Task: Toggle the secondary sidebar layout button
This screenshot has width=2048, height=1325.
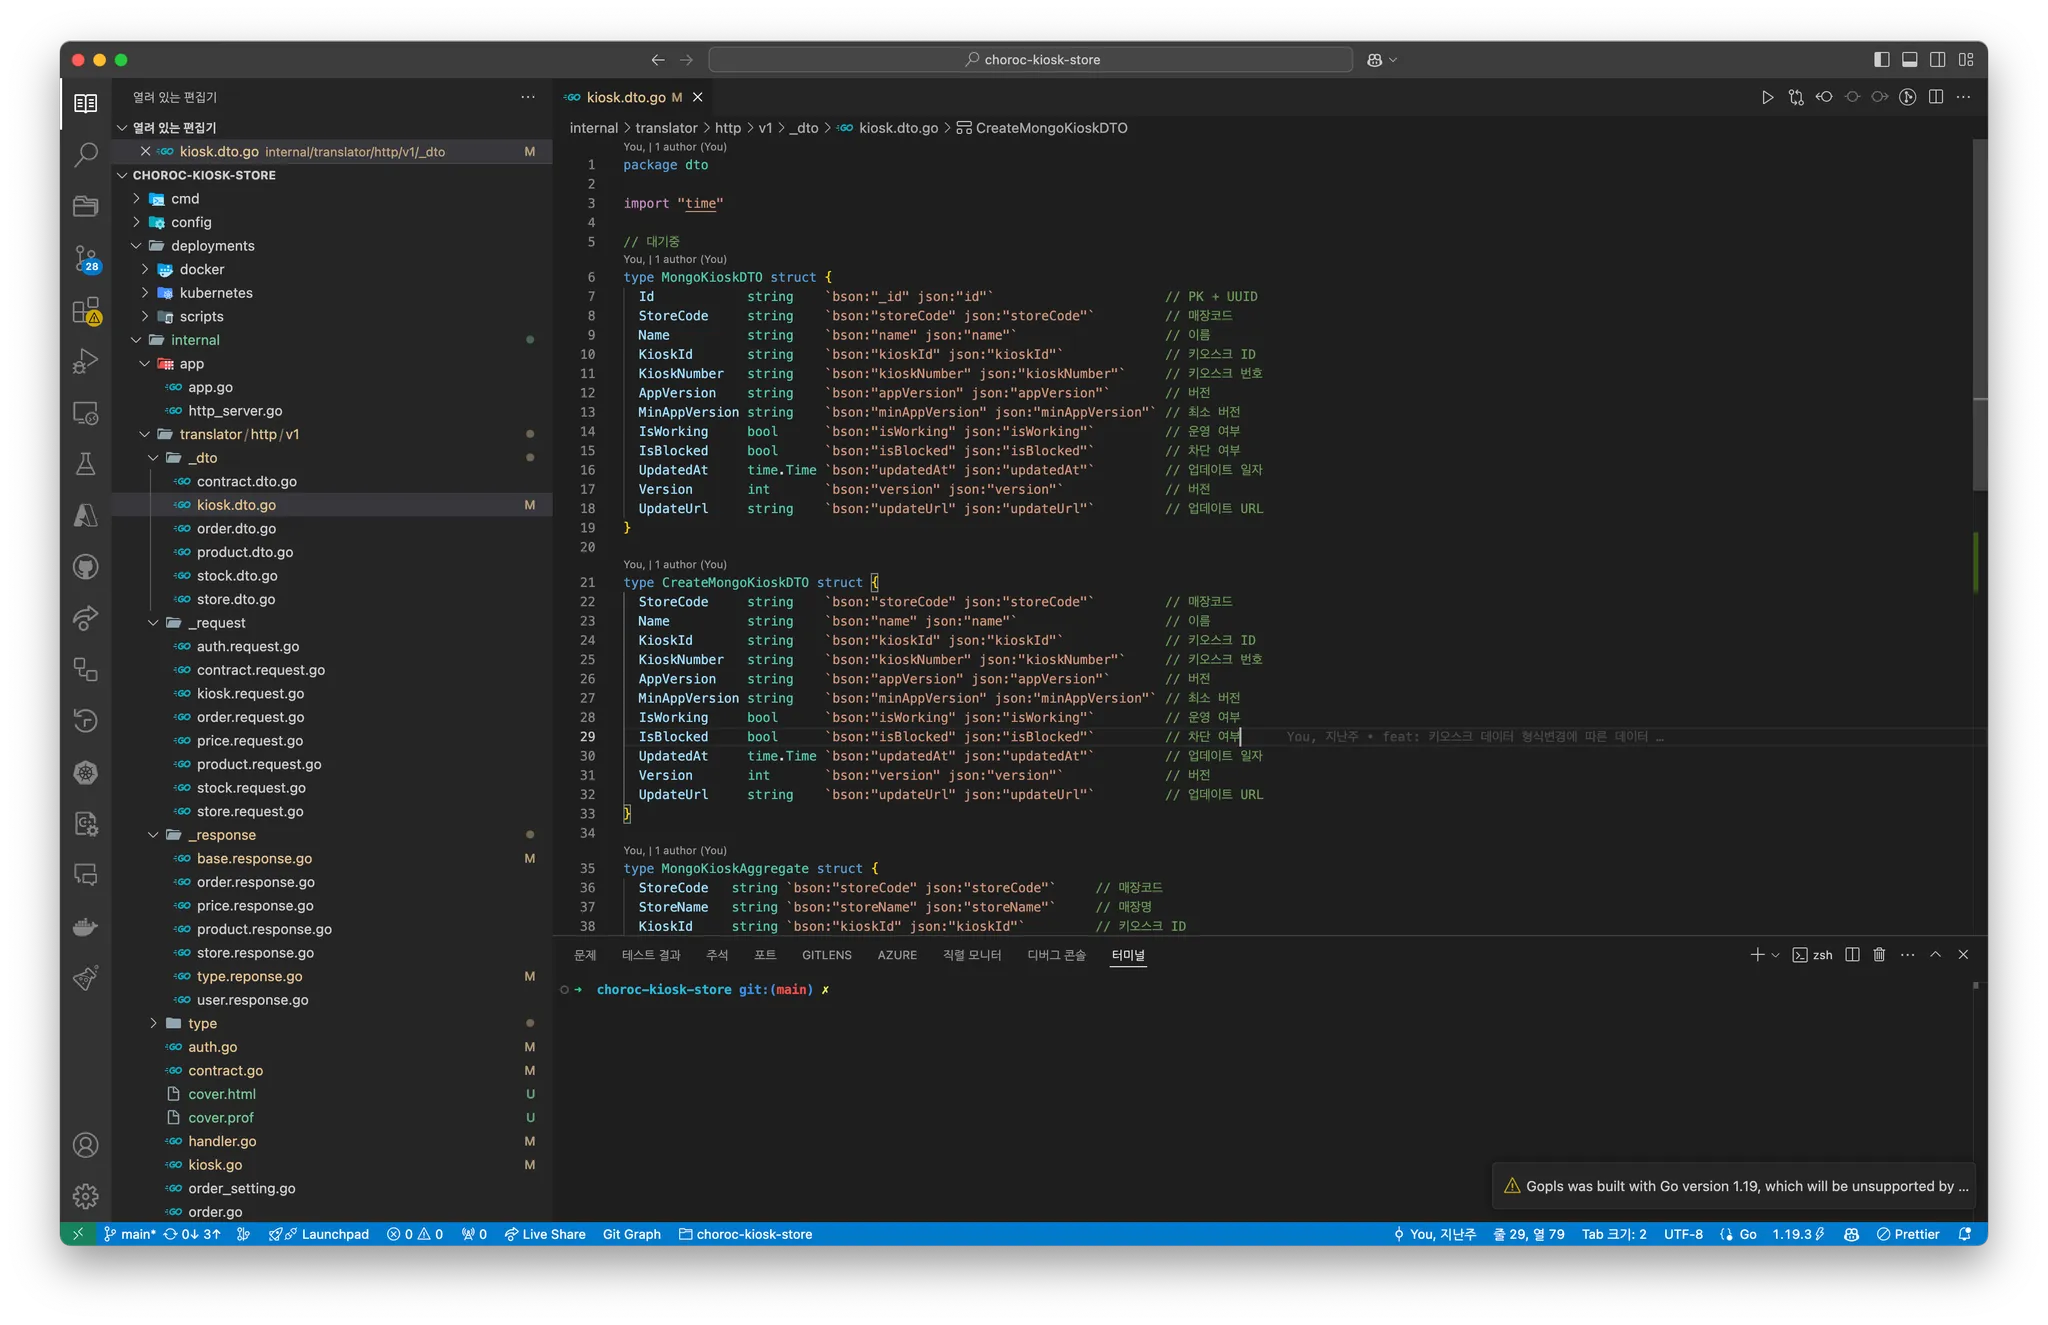Action: click(1937, 59)
